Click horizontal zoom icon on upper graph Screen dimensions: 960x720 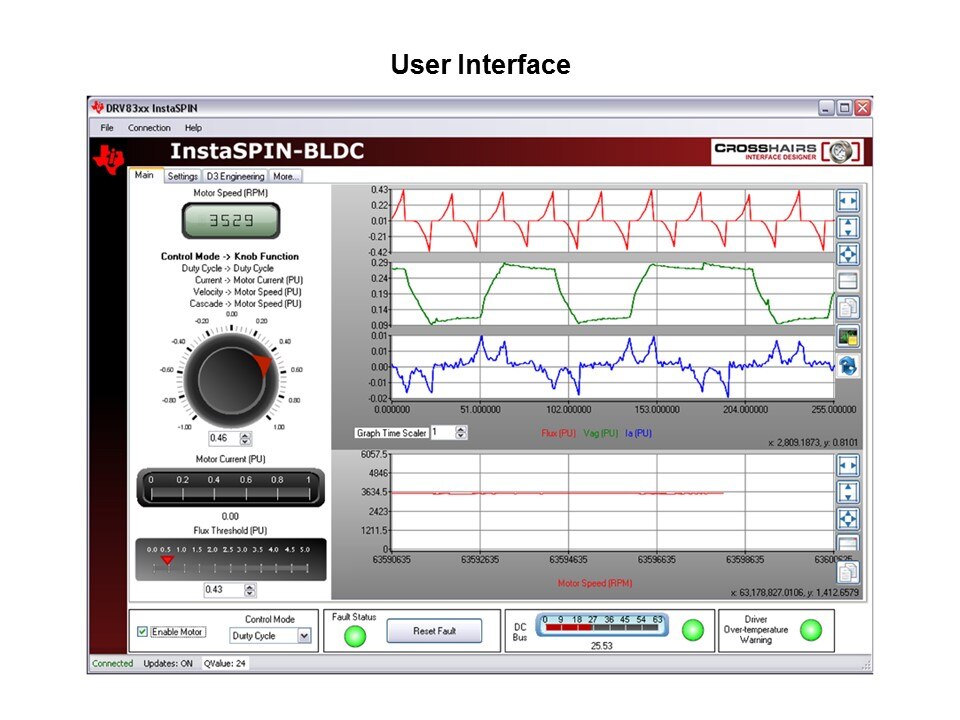tap(847, 201)
